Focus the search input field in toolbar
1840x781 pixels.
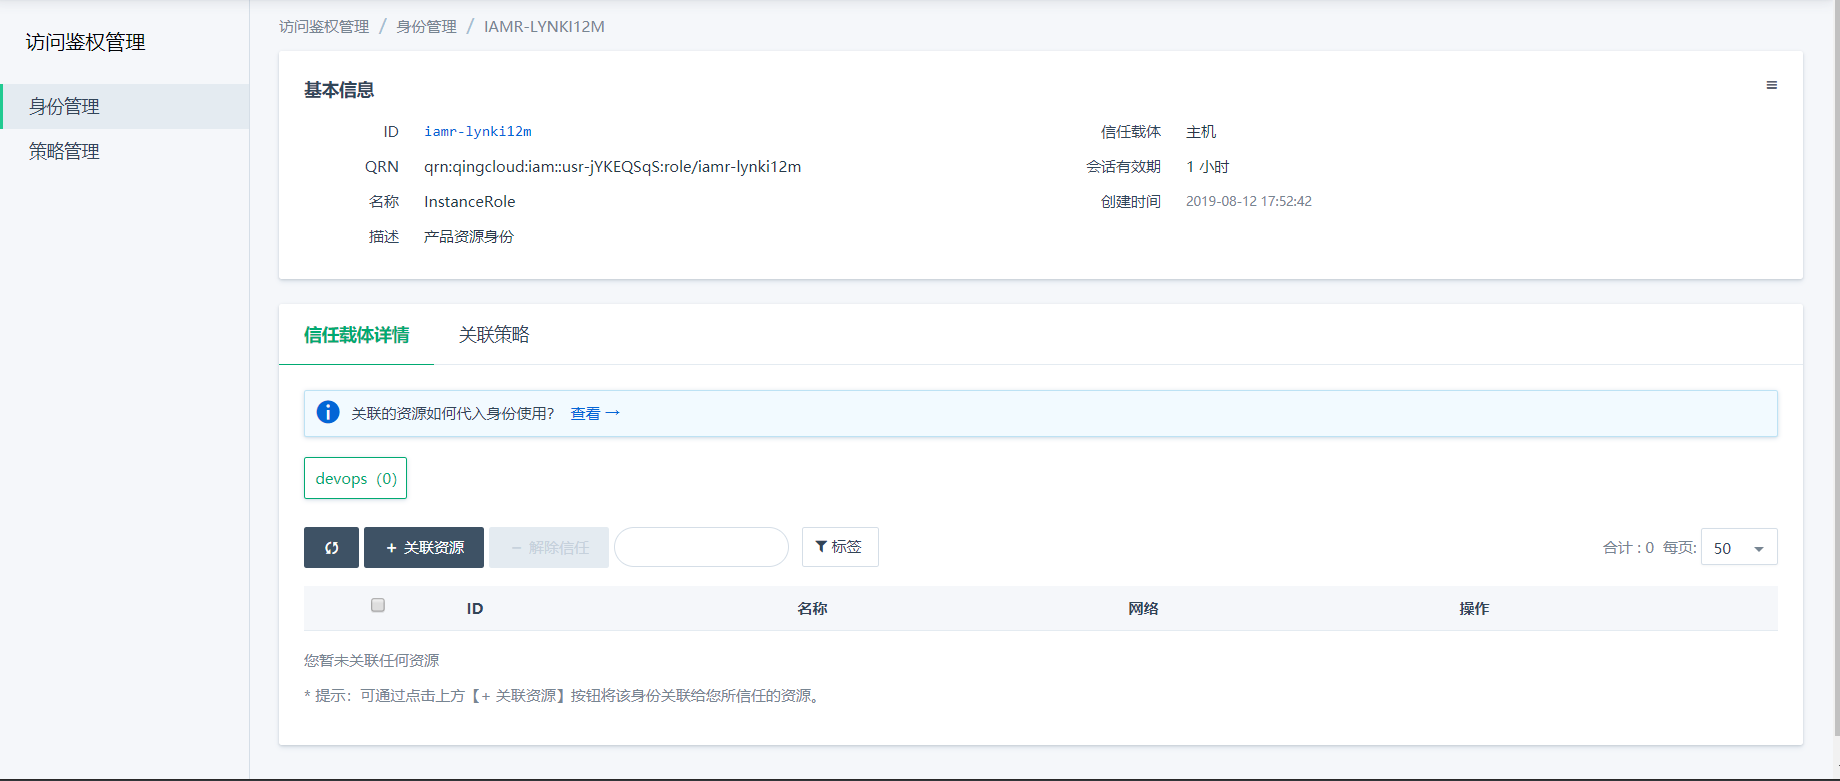point(701,548)
